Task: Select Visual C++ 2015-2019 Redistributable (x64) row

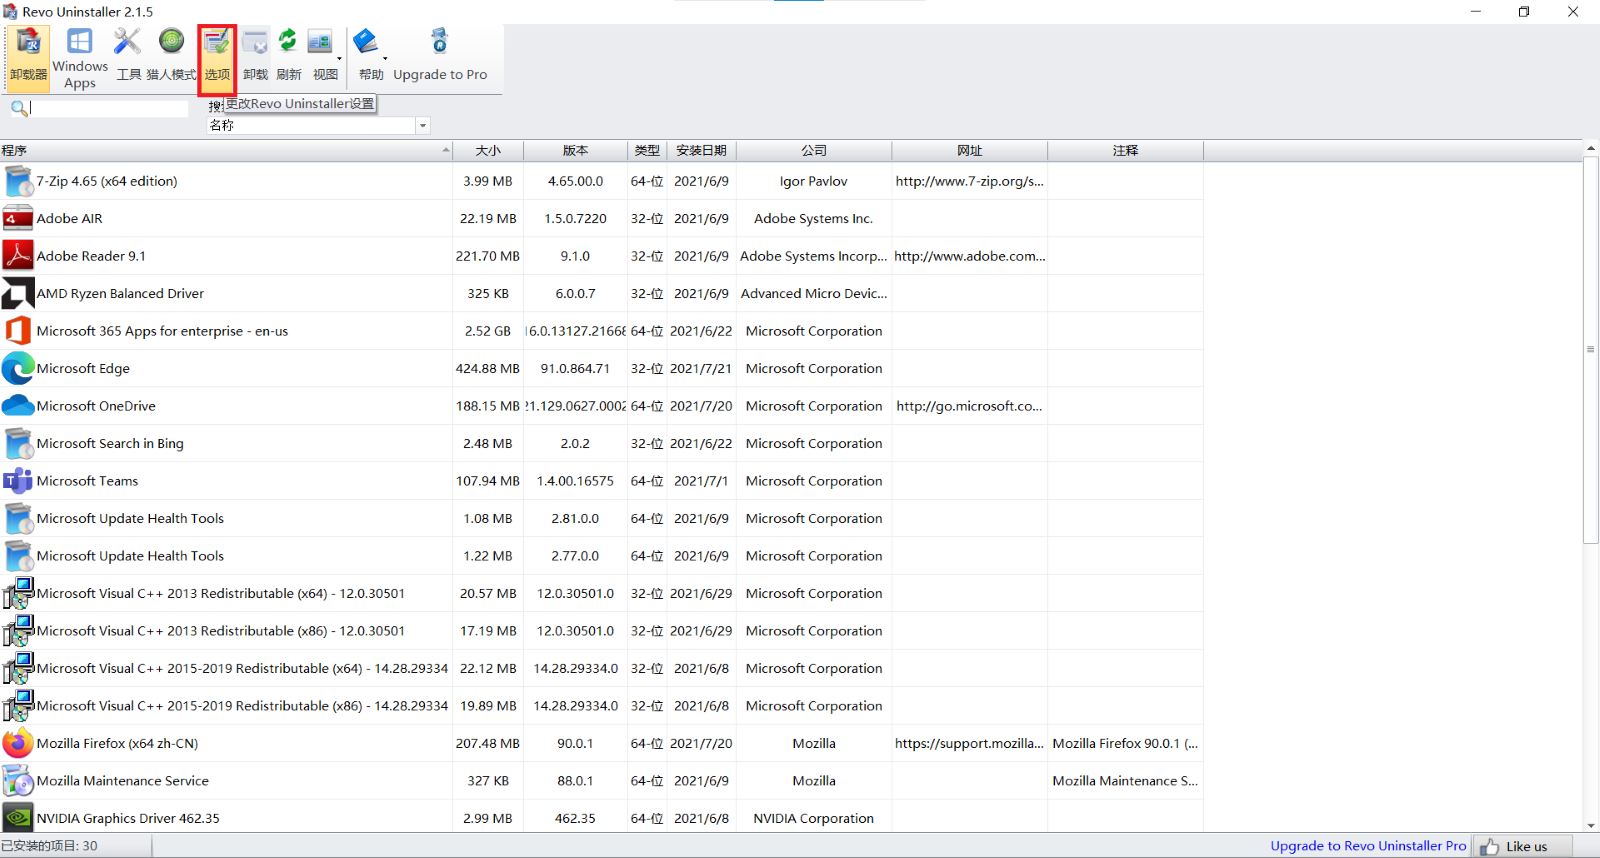Action: (601, 668)
